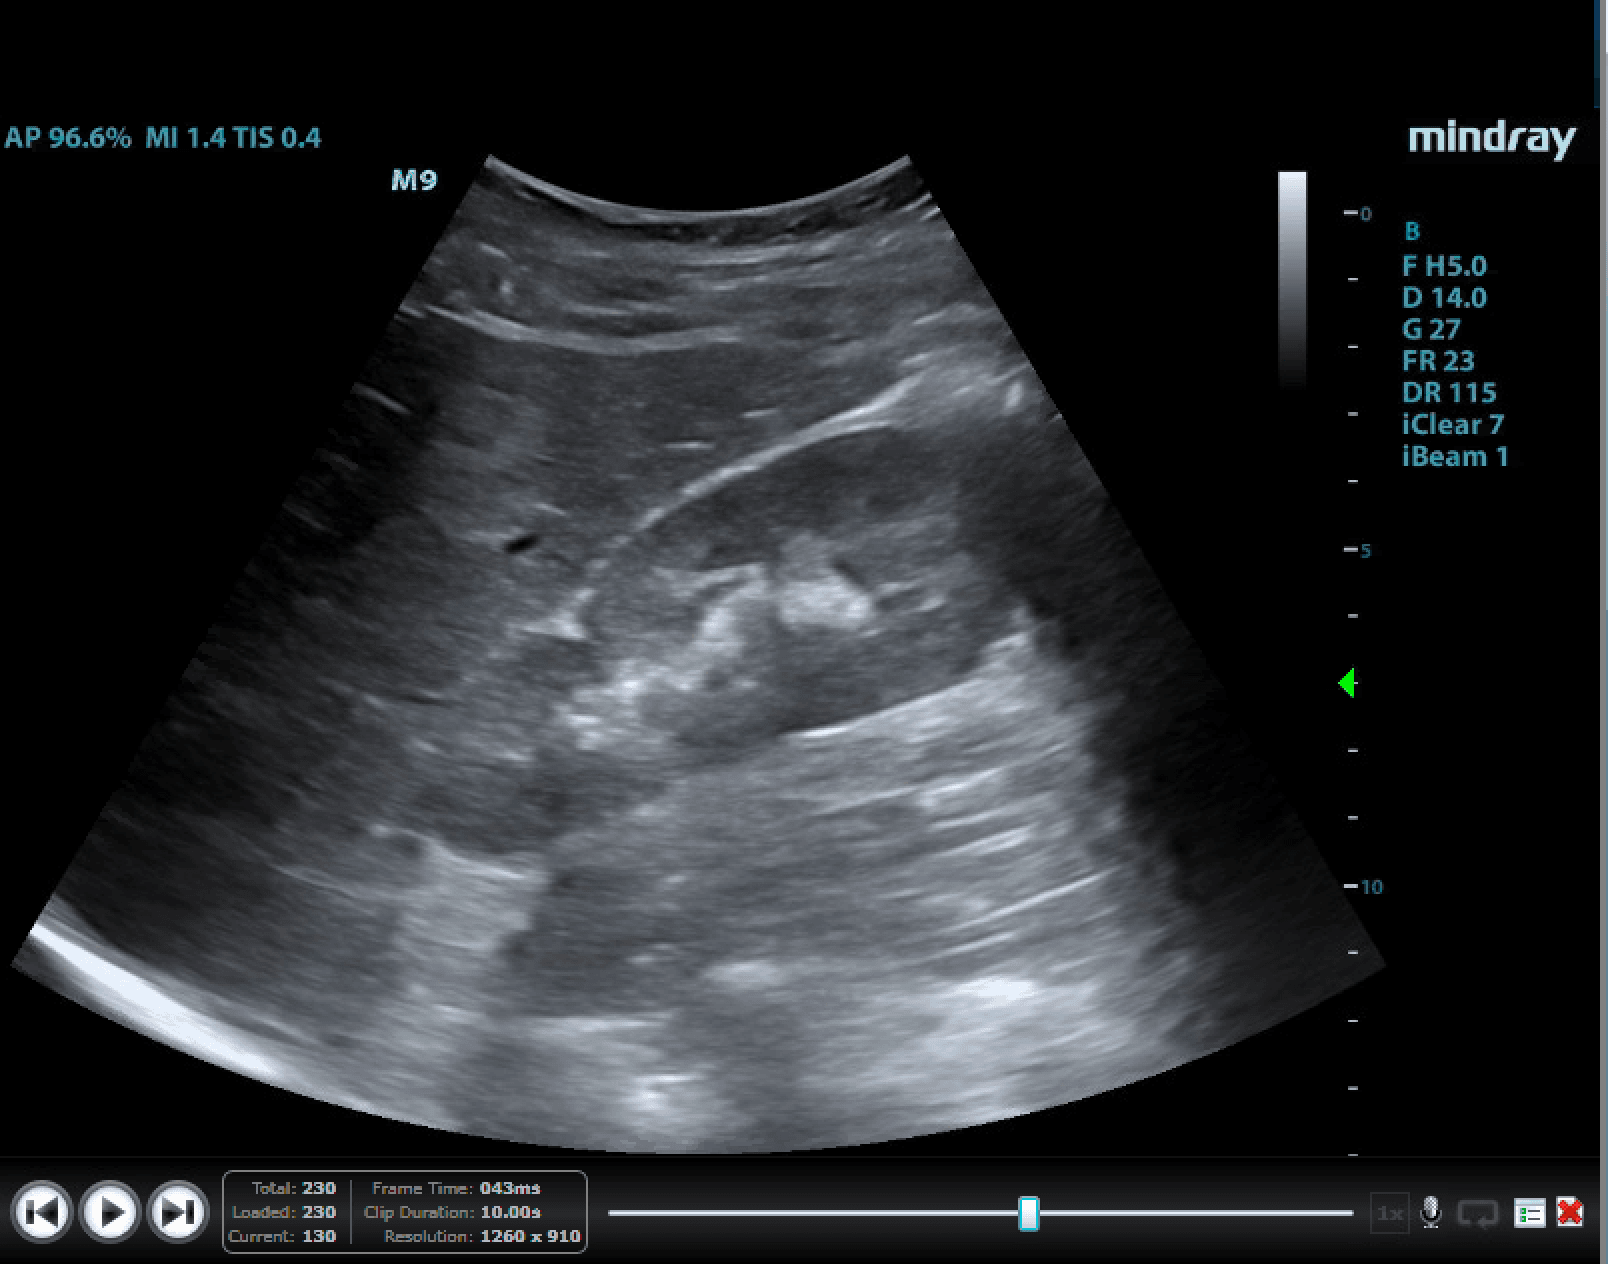Jump to the first frame
Screen dimensions: 1608x1264
pos(44,1211)
